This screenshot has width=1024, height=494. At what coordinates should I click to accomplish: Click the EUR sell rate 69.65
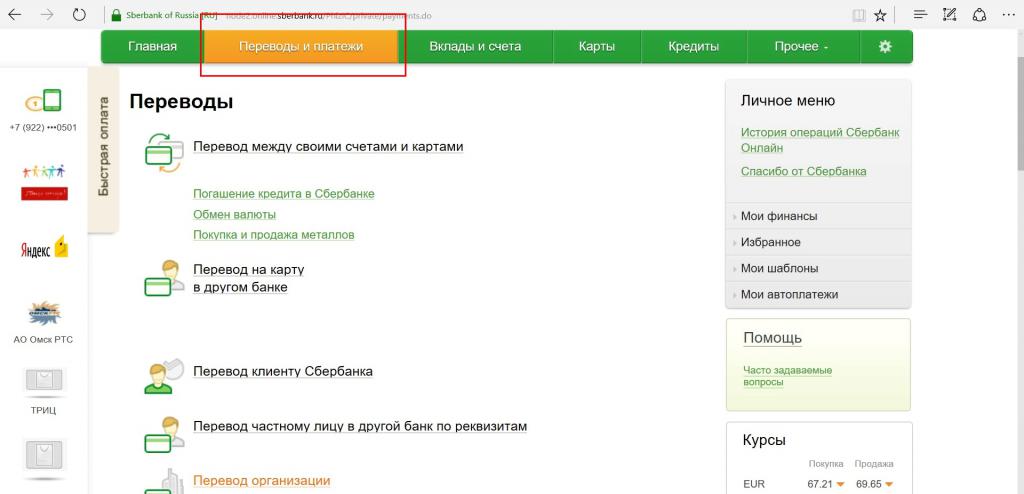click(868, 485)
